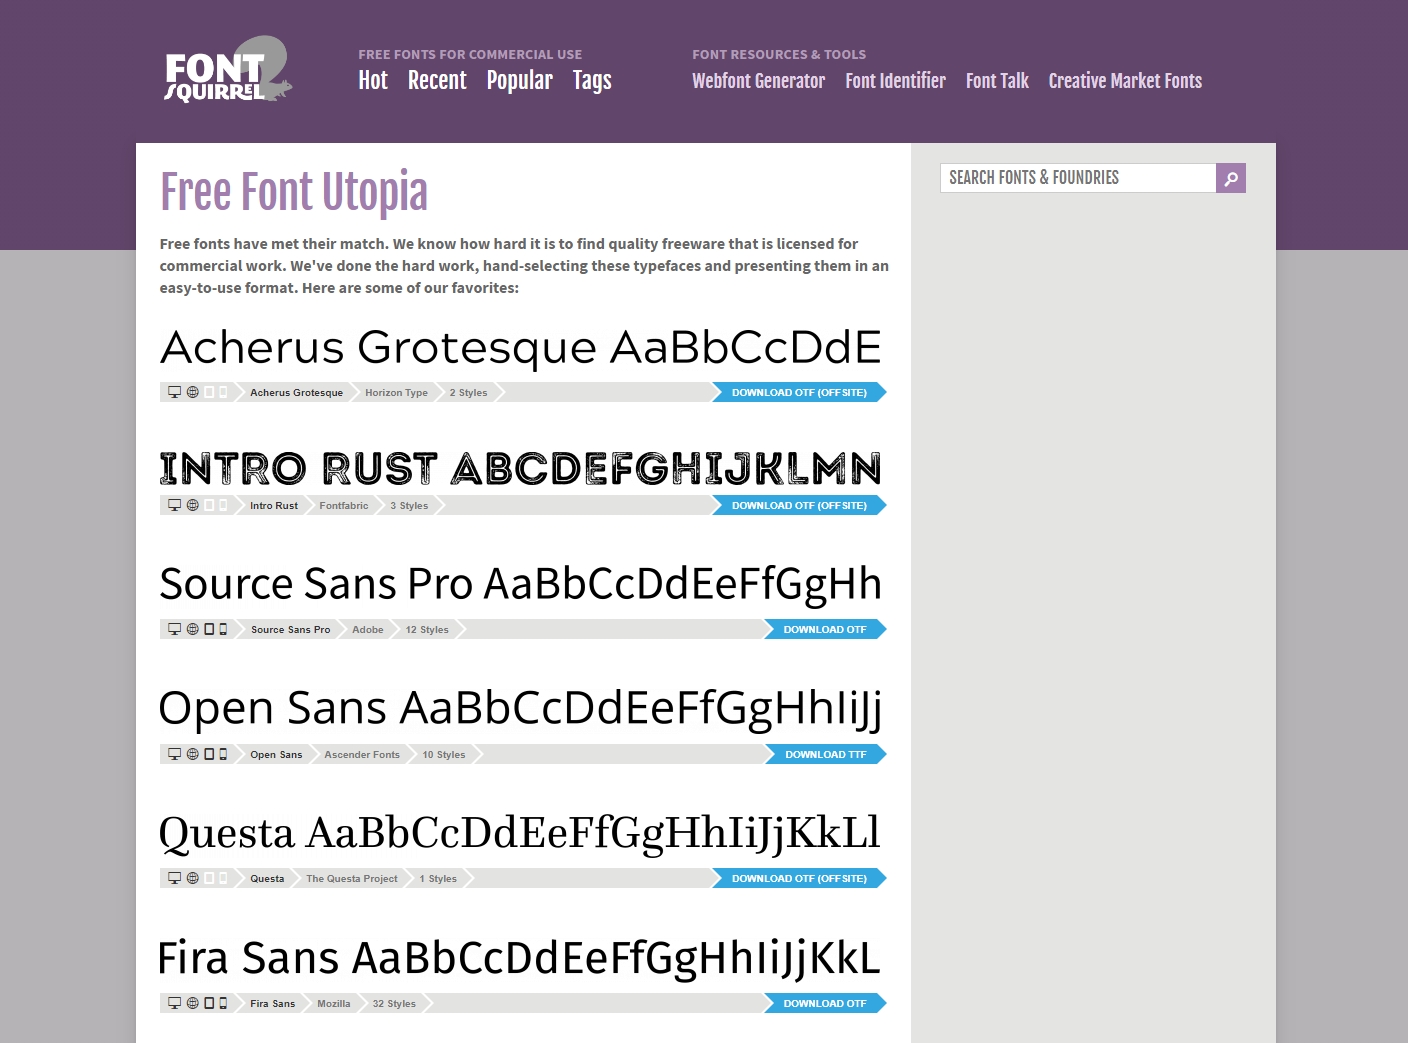Screen dimensions: 1408x1043
Task: Click web globe icon in Open Sans row
Action: click(193, 754)
